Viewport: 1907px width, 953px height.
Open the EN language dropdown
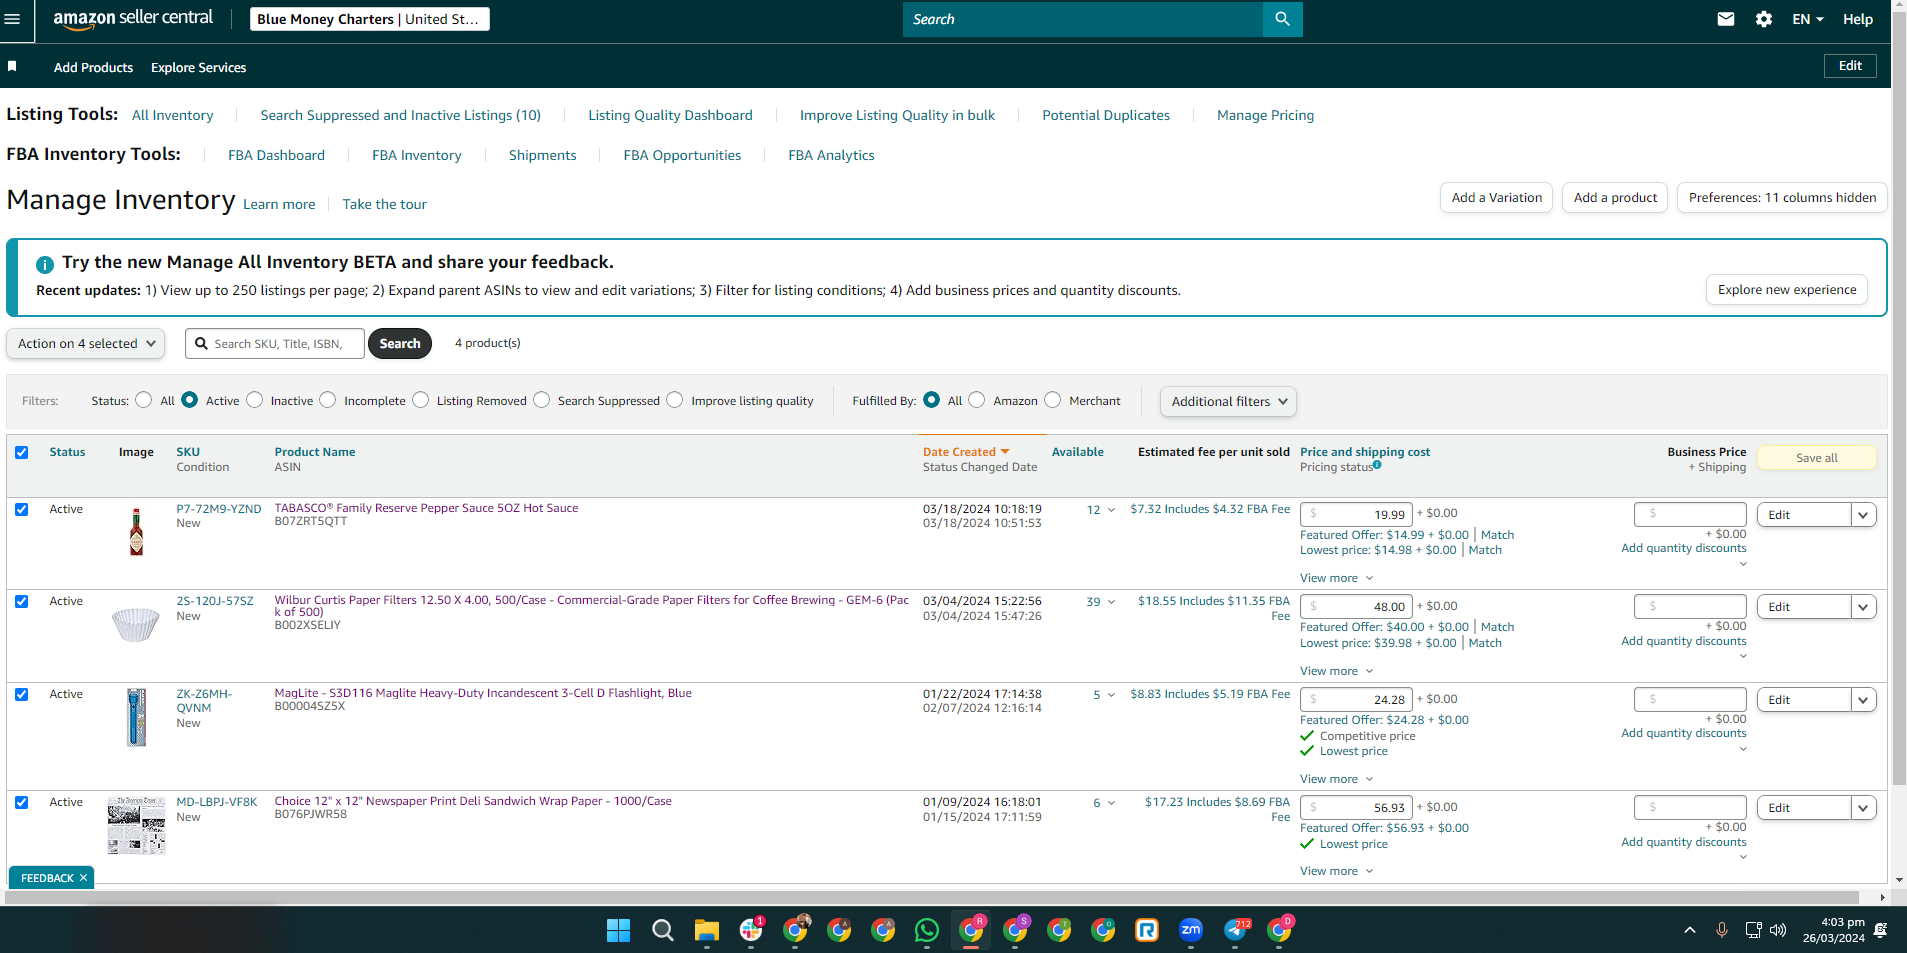[x=1808, y=19]
